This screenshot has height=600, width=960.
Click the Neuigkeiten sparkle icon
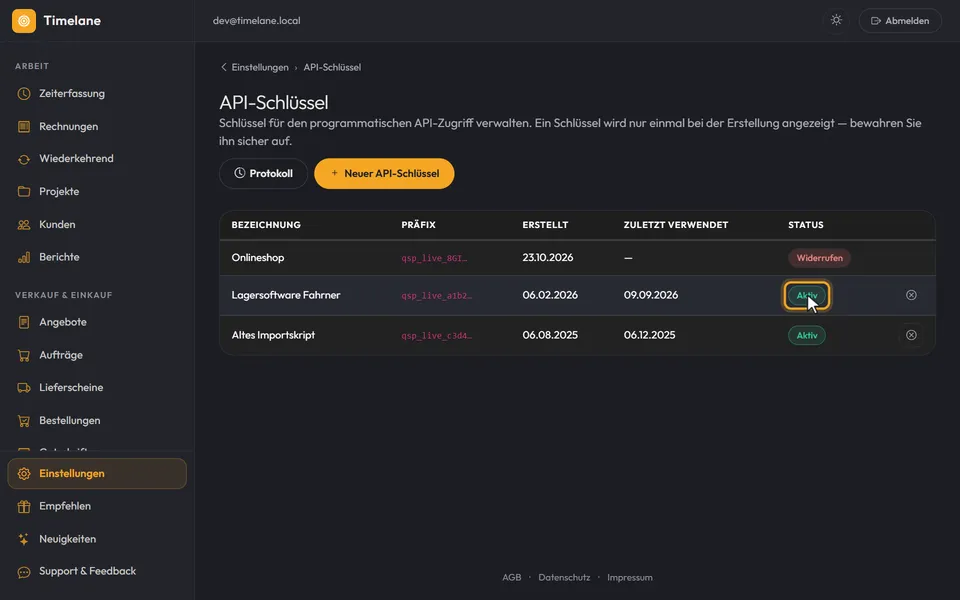(24, 539)
